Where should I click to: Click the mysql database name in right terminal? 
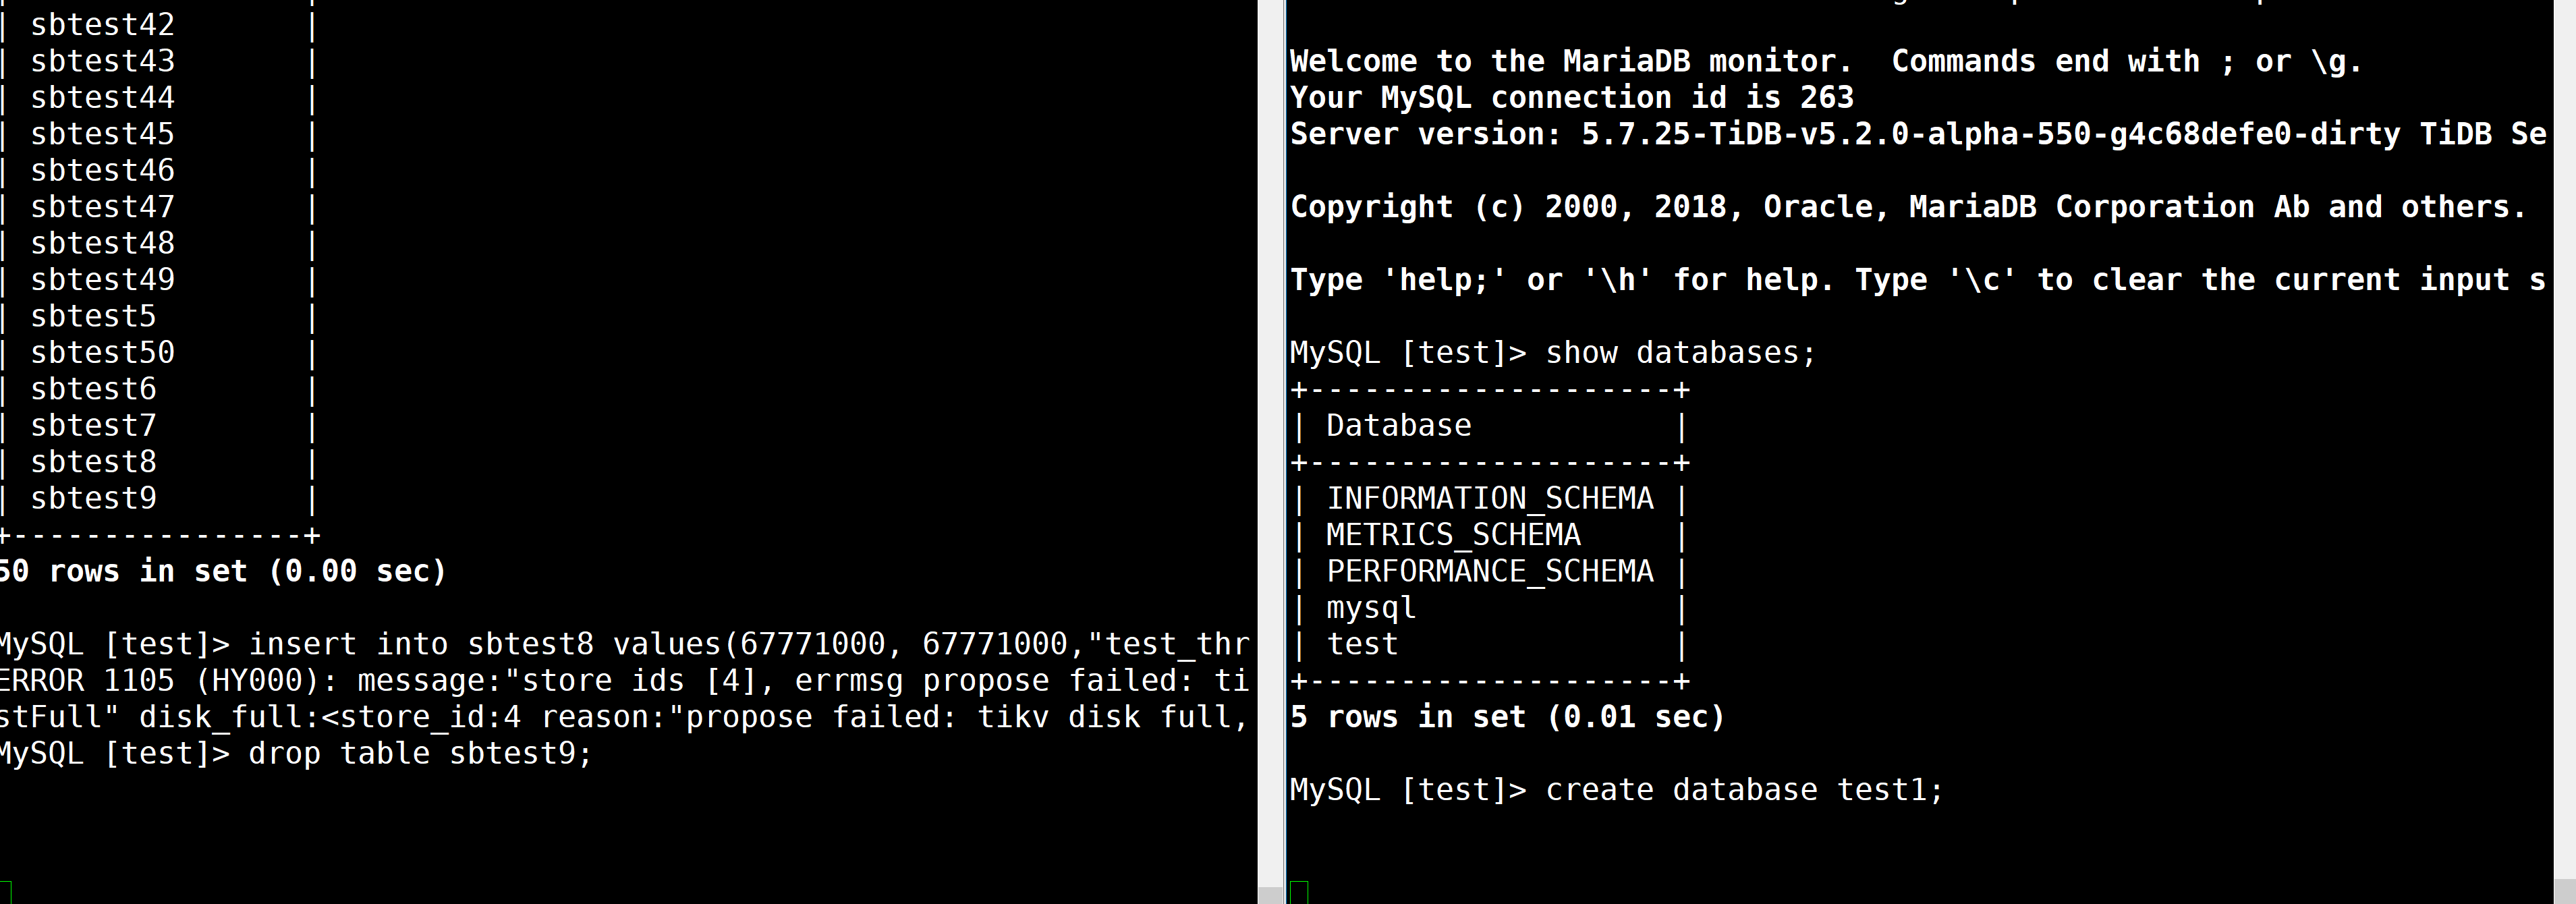[x=1370, y=607]
